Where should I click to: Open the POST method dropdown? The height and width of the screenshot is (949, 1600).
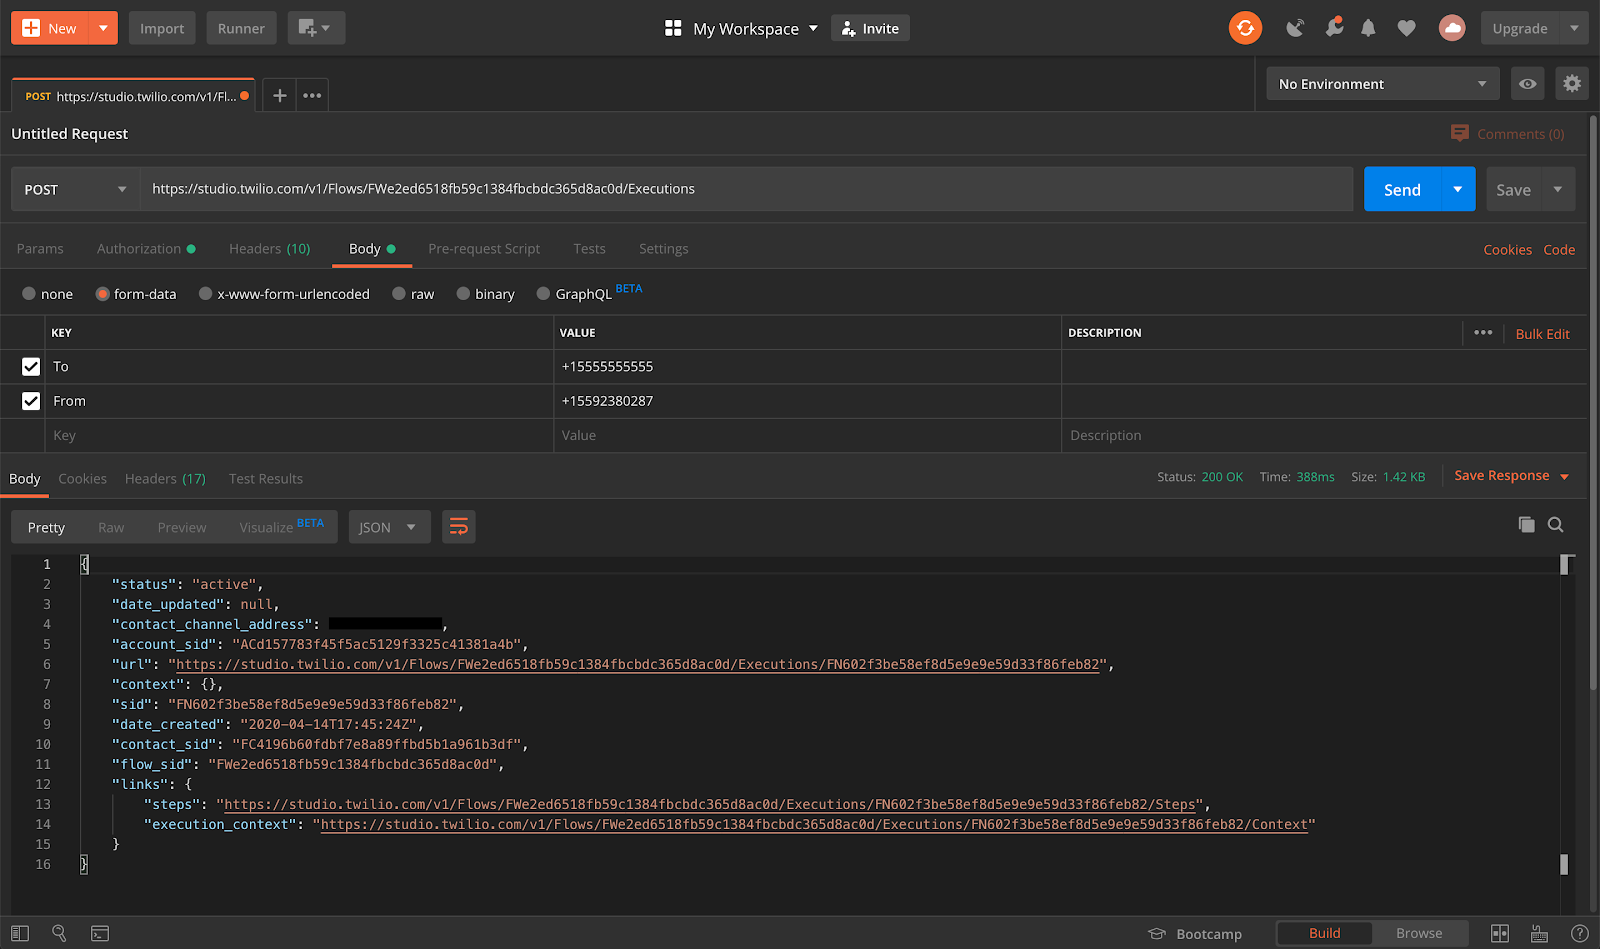pos(75,189)
